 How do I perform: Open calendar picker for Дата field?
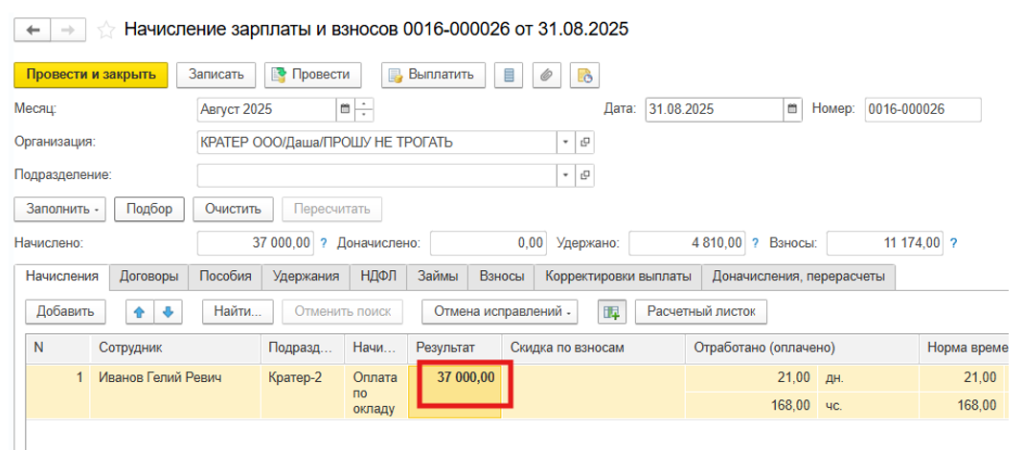(792, 109)
